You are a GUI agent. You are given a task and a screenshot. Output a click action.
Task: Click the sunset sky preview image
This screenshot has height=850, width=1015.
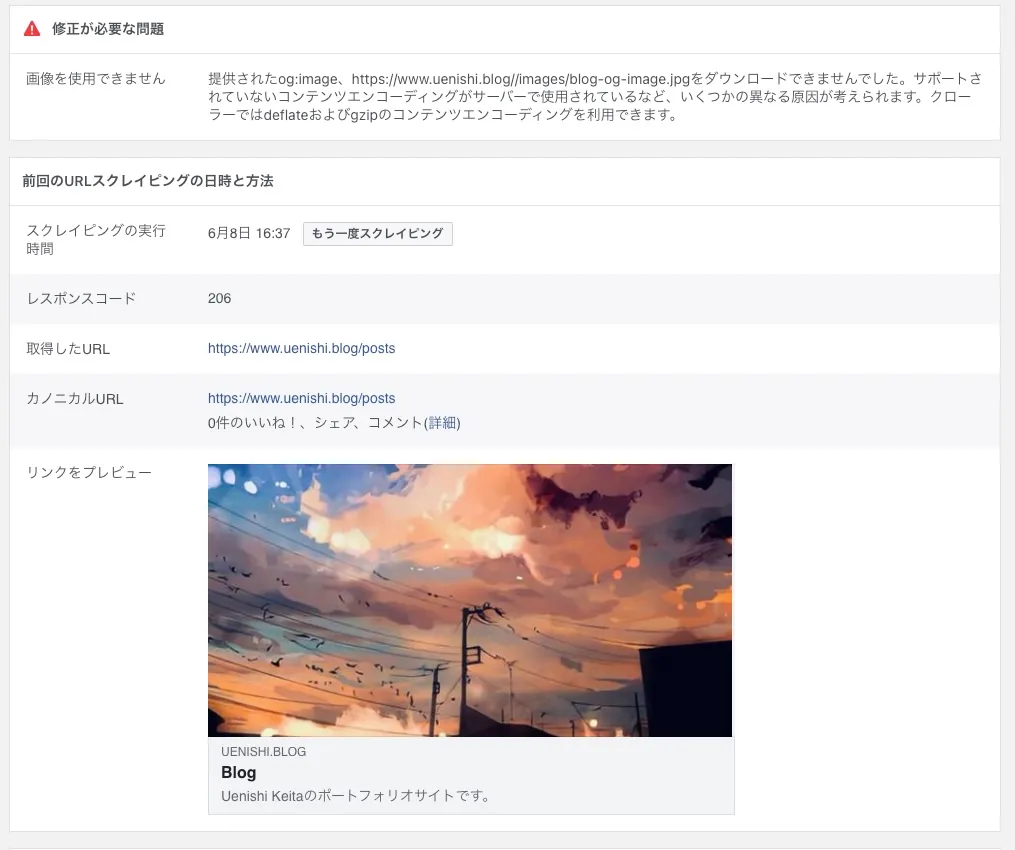[470, 600]
